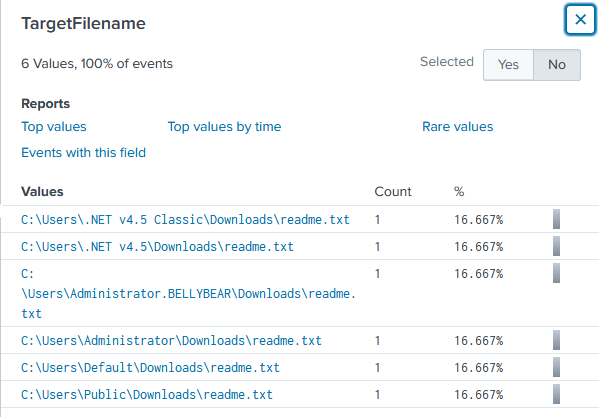Close the TargetFilename field dialog
The width and height of the screenshot is (601, 417).
point(580,20)
